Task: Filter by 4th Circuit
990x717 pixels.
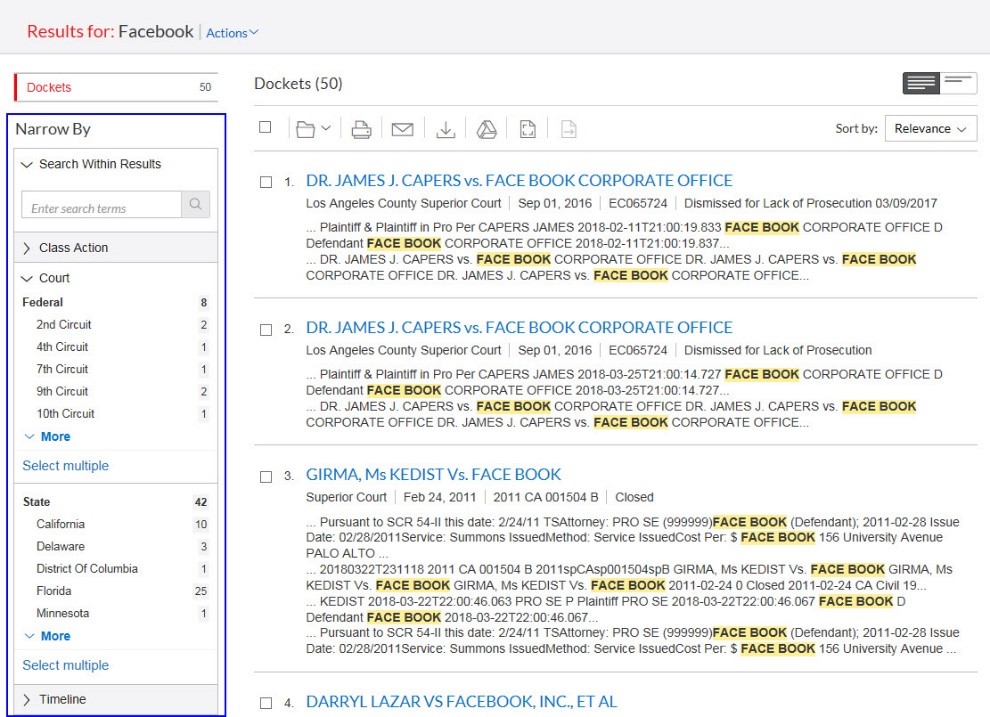Action: (x=62, y=347)
